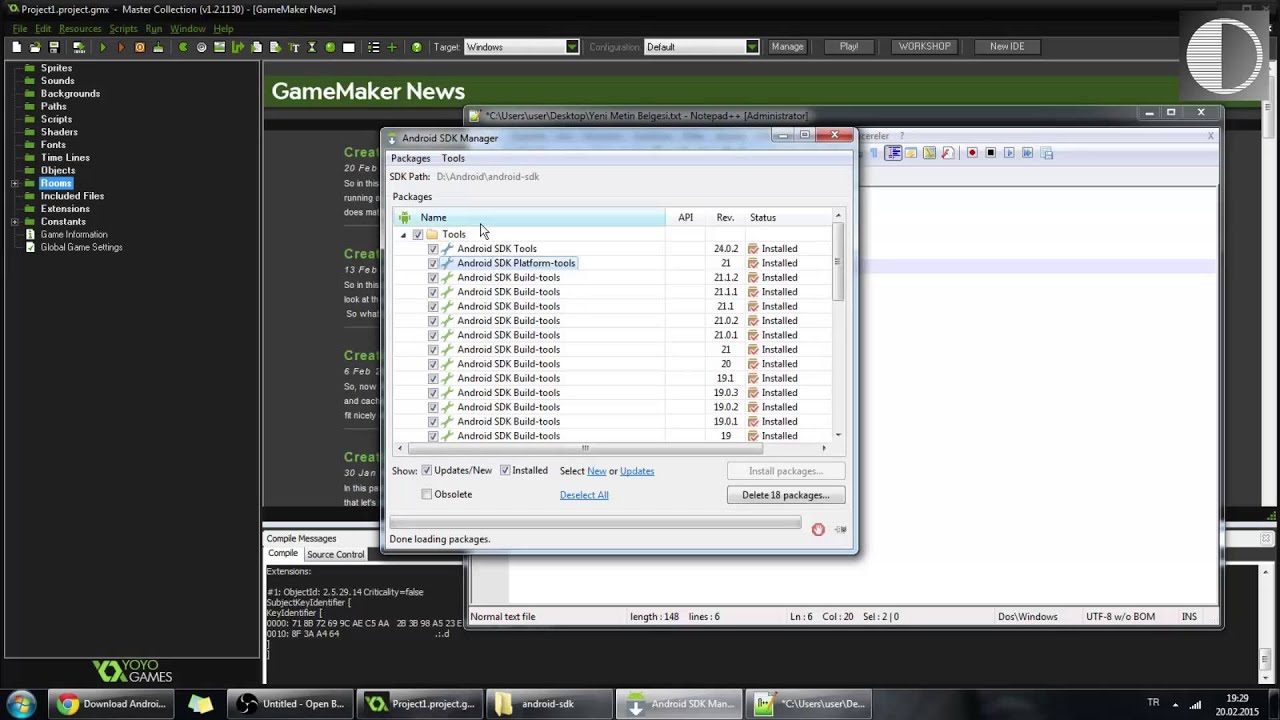Run the game with green play arrow

coord(102,47)
